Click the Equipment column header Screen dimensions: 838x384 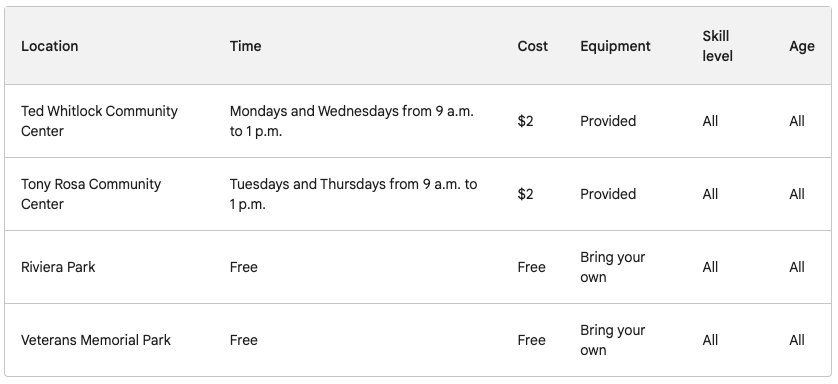click(x=615, y=46)
